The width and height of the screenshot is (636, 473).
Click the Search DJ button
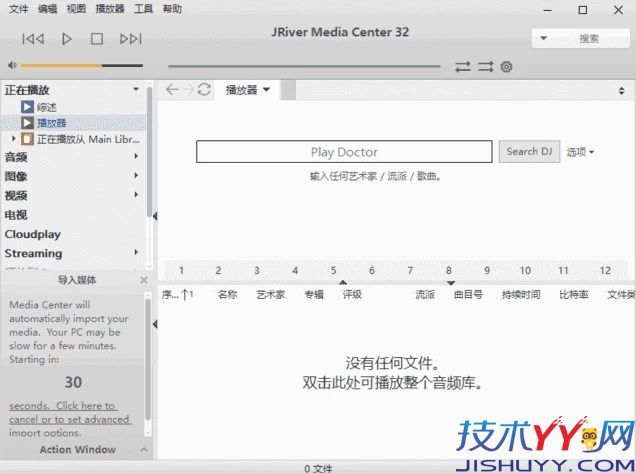pyautogui.click(x=529, y=152)
